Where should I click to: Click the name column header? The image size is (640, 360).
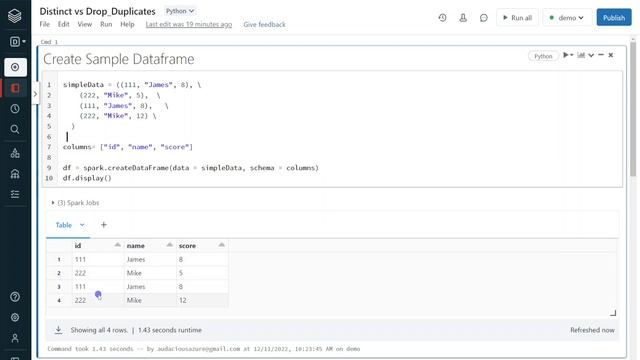pos(150,245)
